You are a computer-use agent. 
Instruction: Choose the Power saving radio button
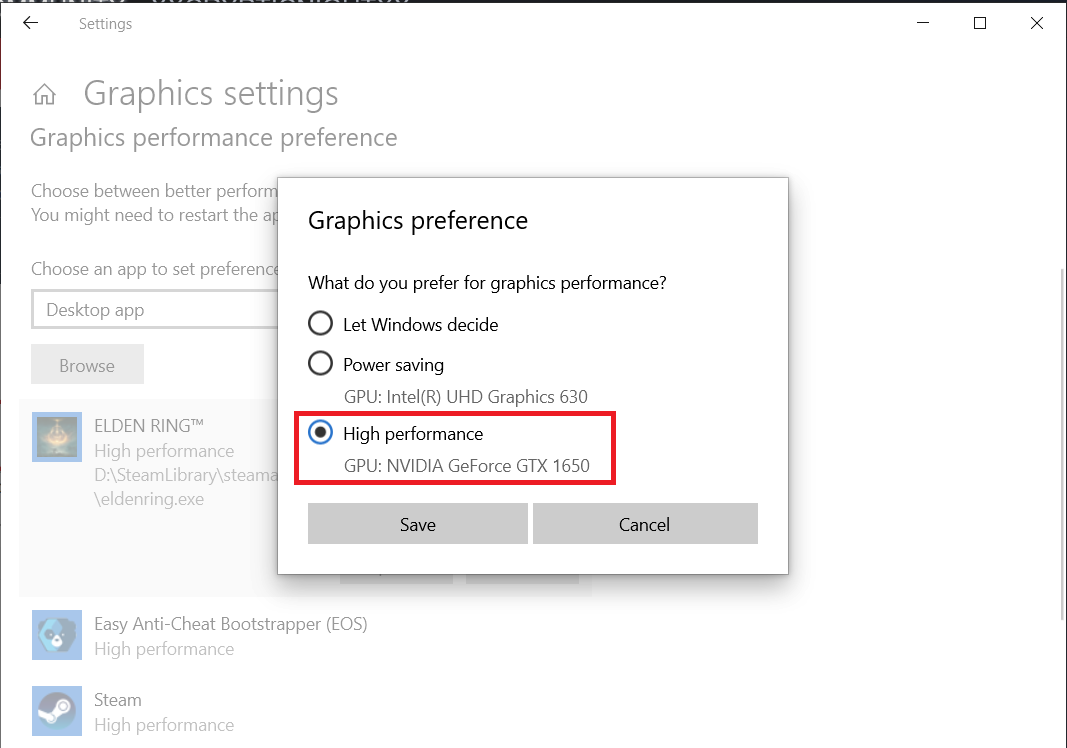pyautogui.click(x=320, y=364)
